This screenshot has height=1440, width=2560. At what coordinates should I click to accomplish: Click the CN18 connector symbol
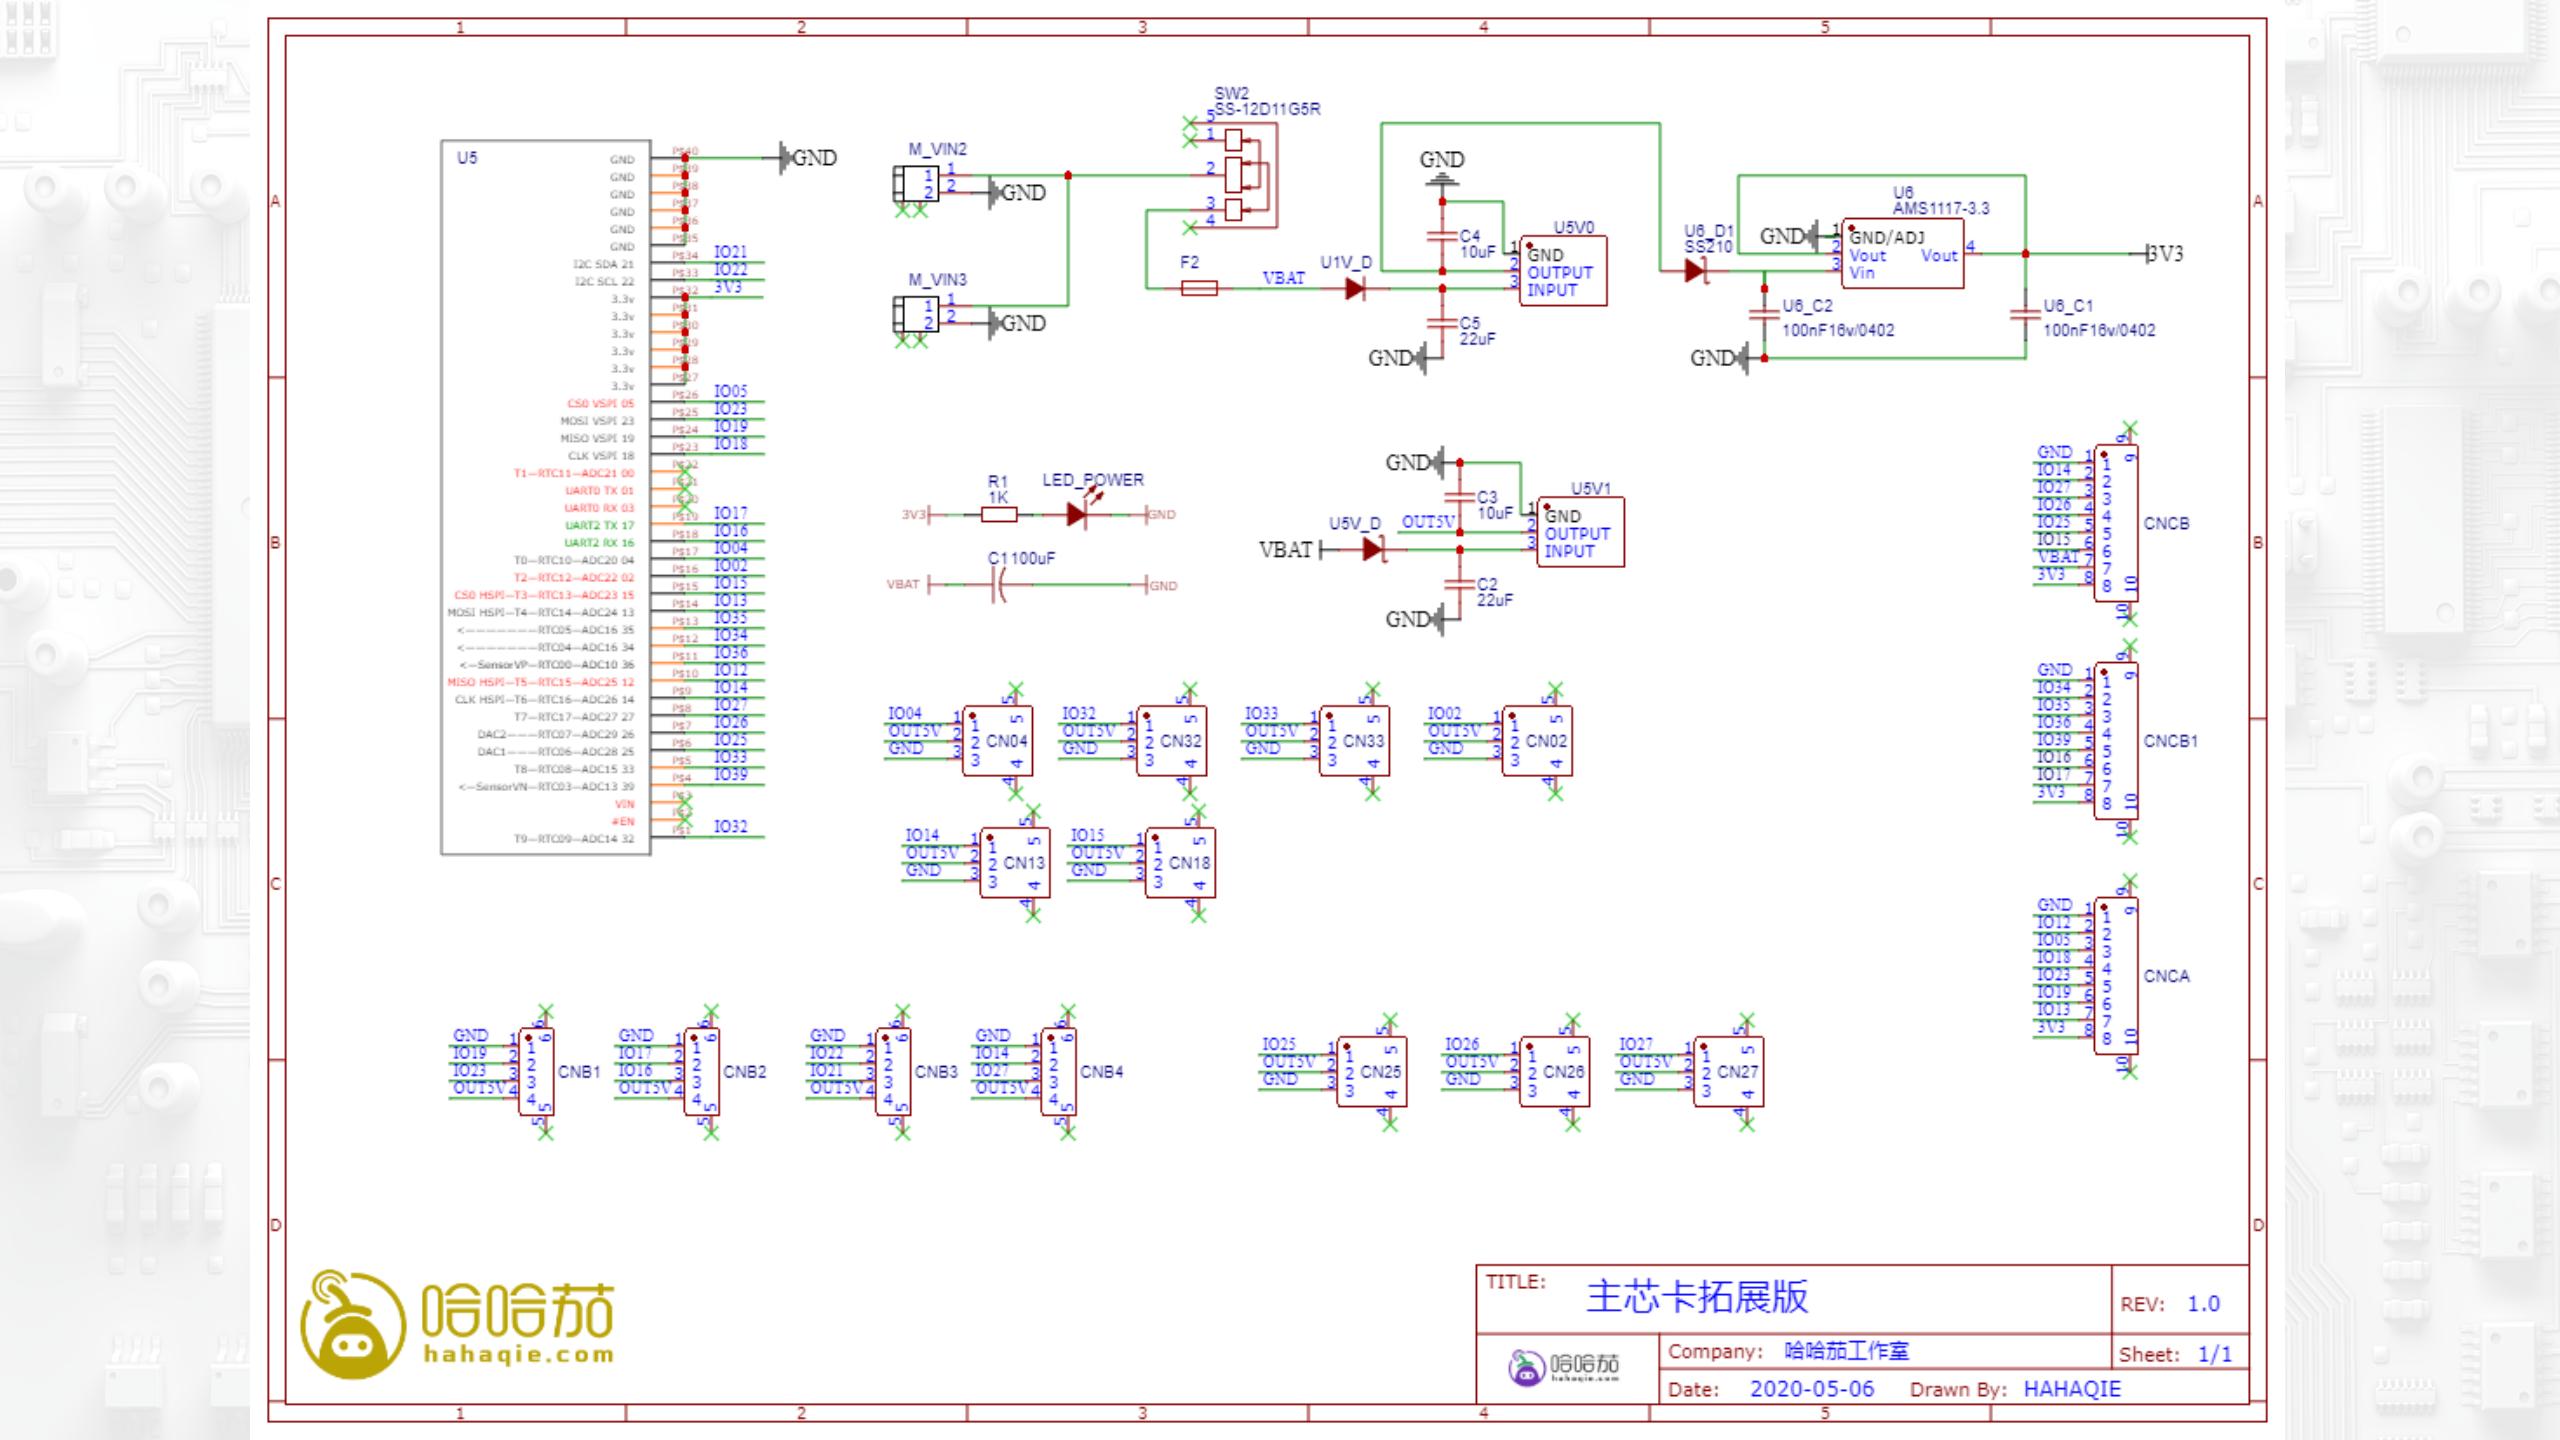click(x=1180, y=863)
